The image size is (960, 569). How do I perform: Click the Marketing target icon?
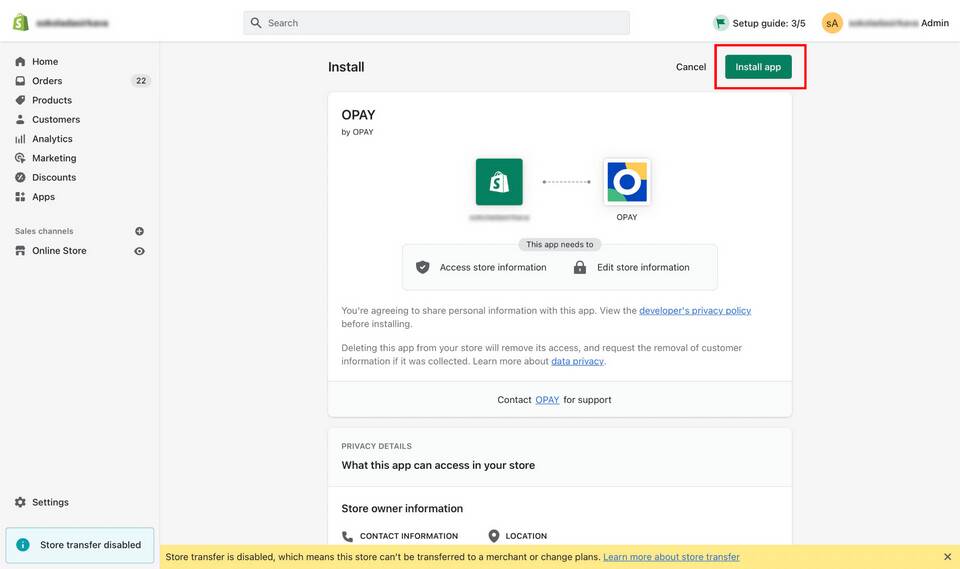click(x=20, y=158)
